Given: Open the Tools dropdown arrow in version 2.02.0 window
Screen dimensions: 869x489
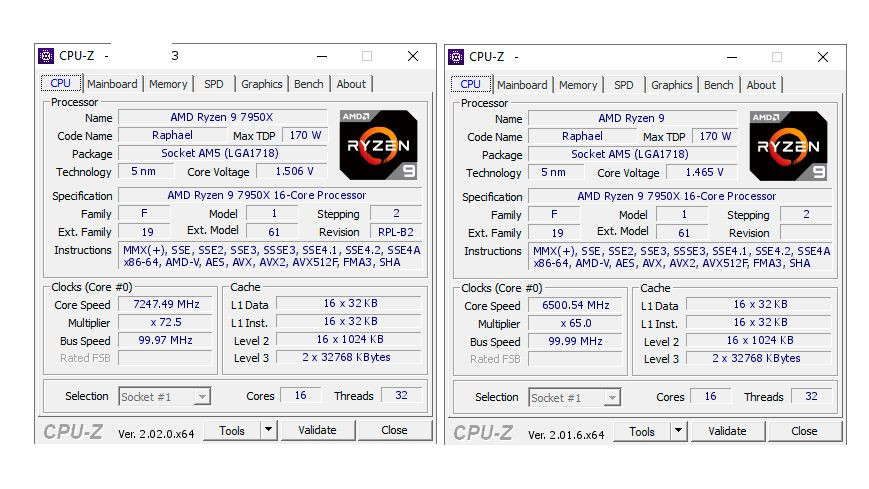Looking at the screenshot, I should click(x=269, y=430).
